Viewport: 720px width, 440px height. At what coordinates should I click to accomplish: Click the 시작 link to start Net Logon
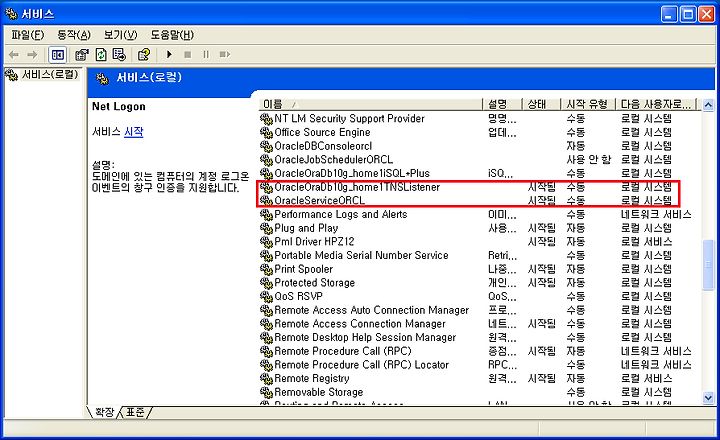(x=134, y=132)
